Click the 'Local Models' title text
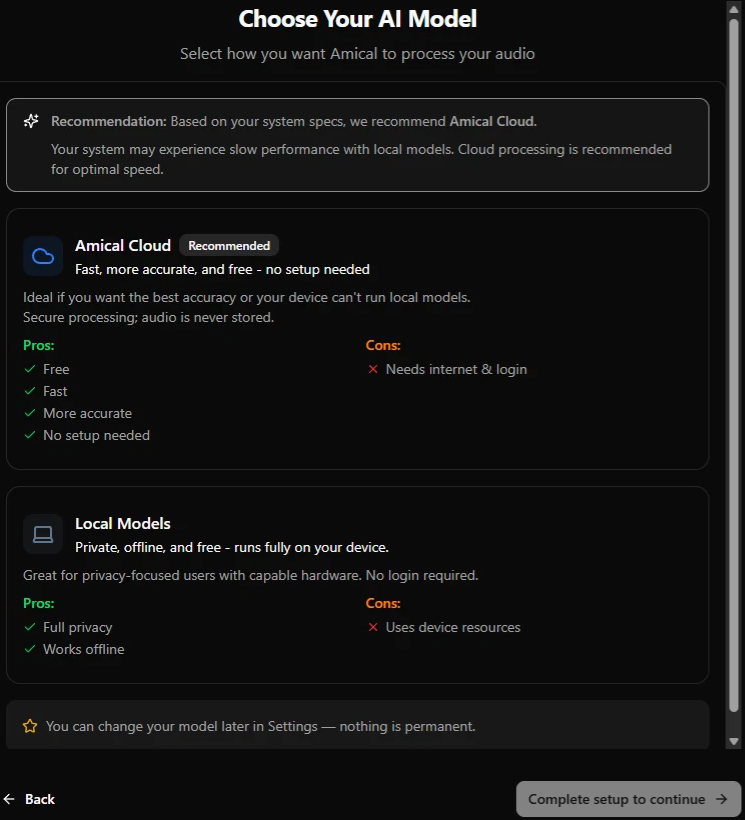The image size is (745, 820). [123, 523]
